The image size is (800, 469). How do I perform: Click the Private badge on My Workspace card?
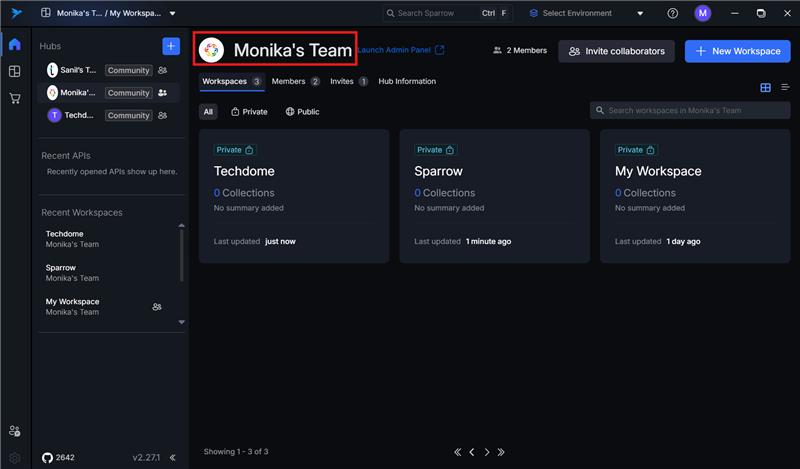point(636,150)
